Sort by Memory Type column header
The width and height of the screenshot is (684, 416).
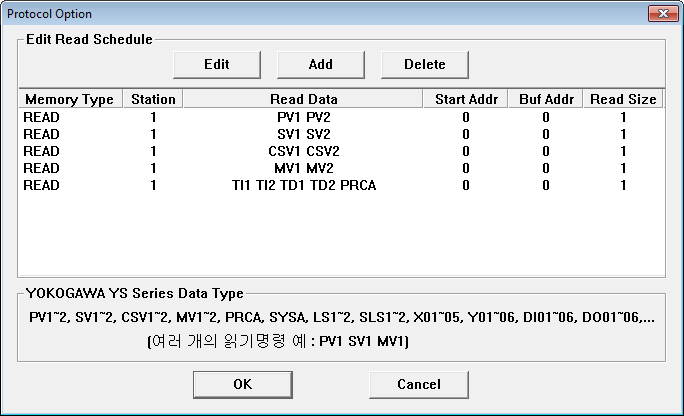(69, 99)
